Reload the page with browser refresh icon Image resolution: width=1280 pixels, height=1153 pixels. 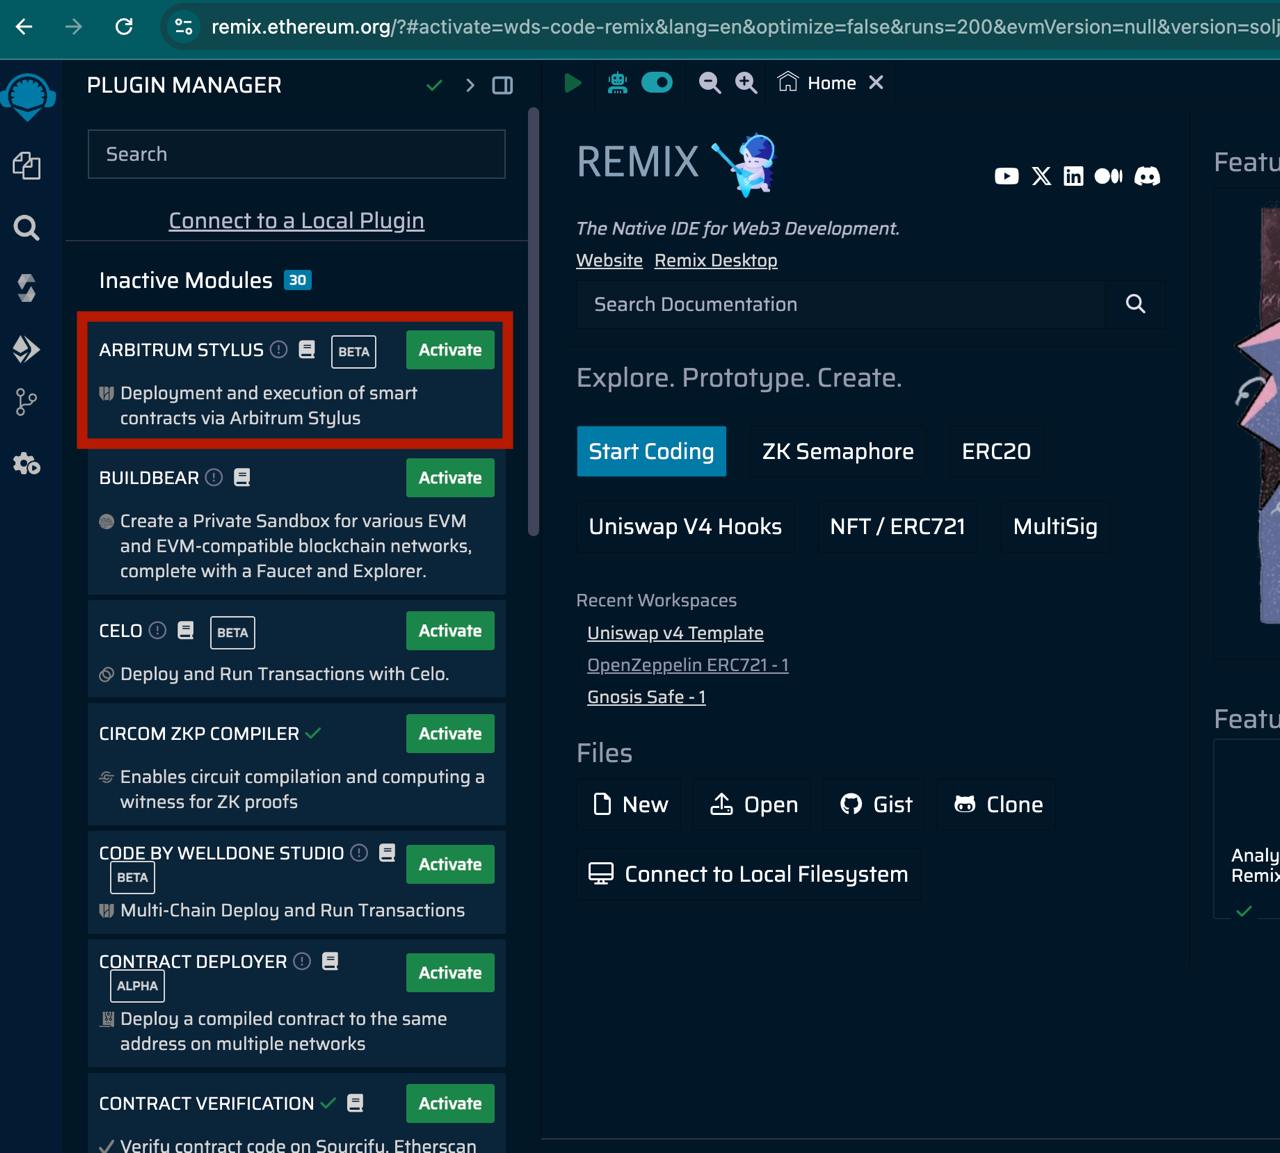pos(124,27)
